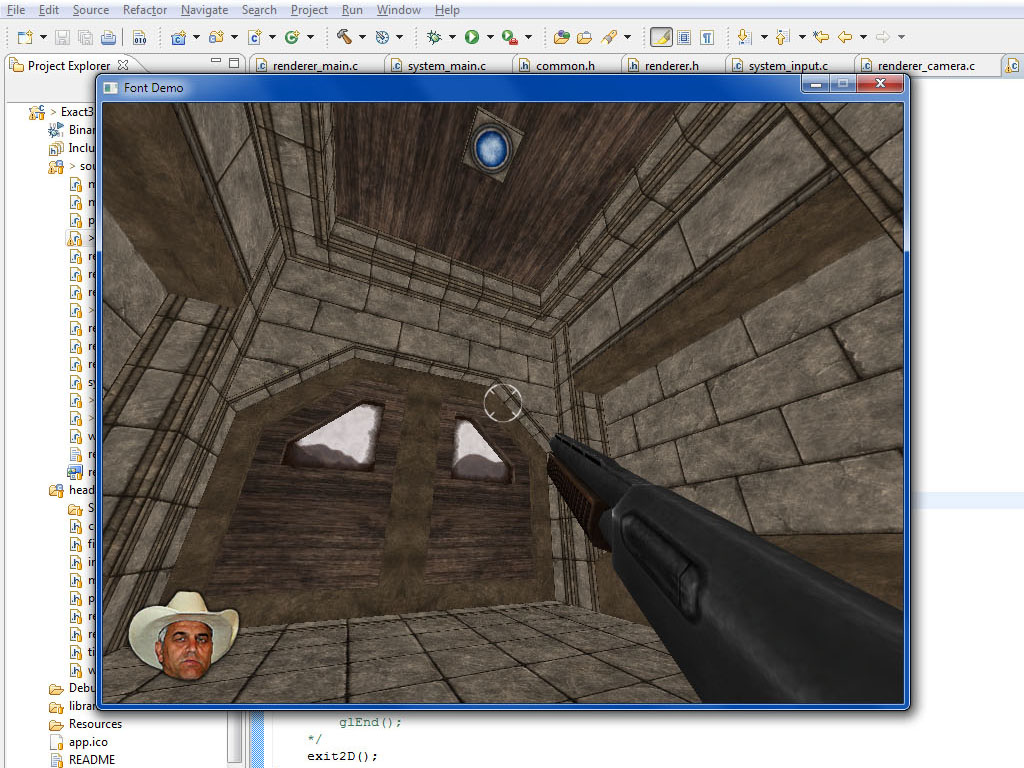Switch to the system_input.c editor tab
The image size is (1024, 768).
coord(788,65)
